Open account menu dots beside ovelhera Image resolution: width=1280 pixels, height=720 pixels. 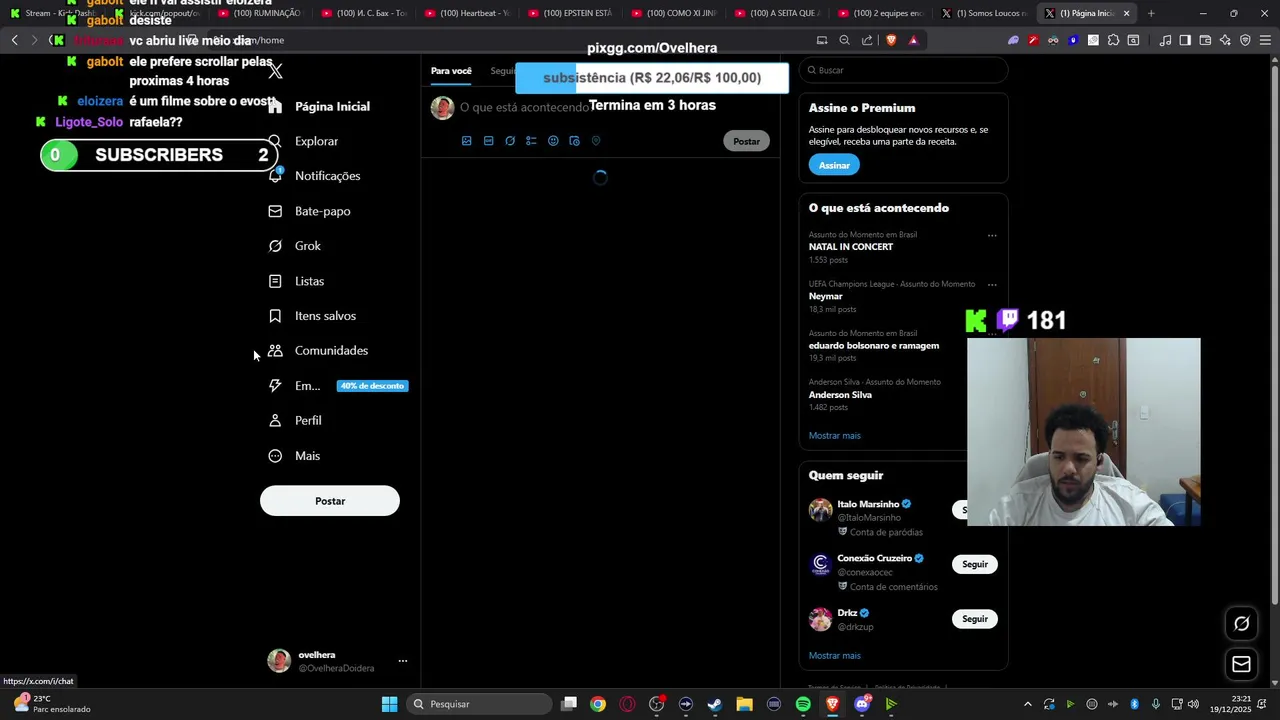[x=403, y=661]
